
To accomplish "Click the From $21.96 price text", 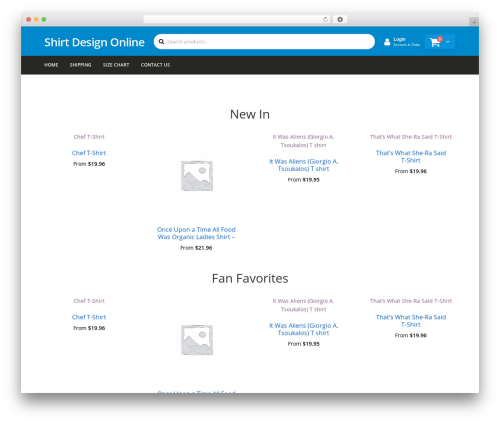I will pyautogui.click(x=196, y=248).
